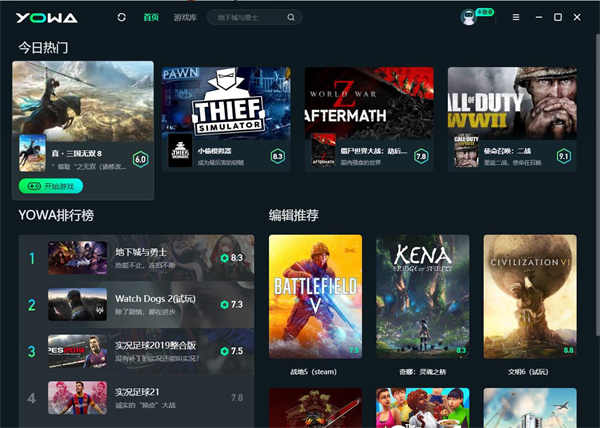This screenshot has height=428, width=600.
Task: Click the YOWA排行榜 section heading
Action: pyautogui.click(x=56, y=215)
